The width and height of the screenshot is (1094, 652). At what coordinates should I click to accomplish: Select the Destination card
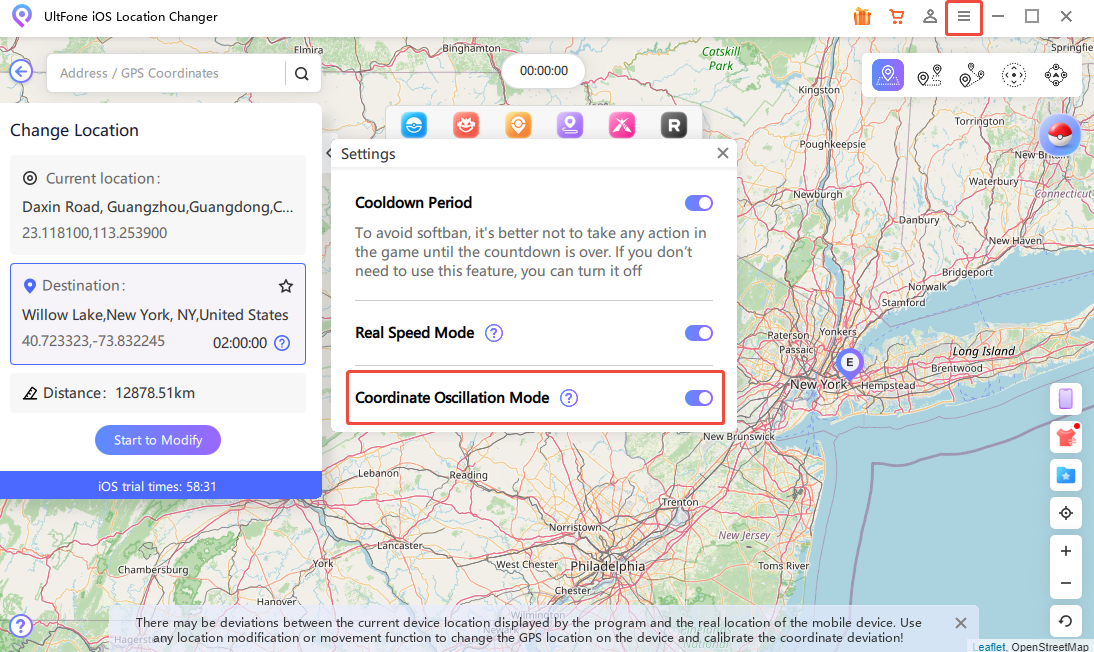[158, 313]
